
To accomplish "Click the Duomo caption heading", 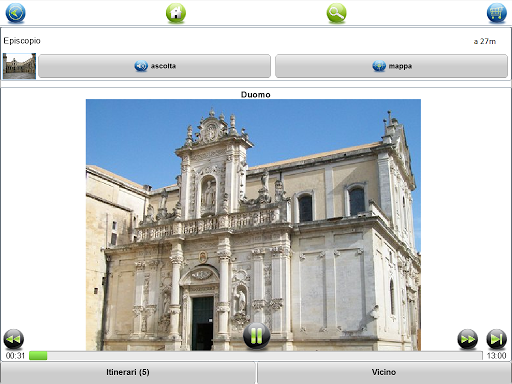I will pyautogui.click(x=256, y=95).
